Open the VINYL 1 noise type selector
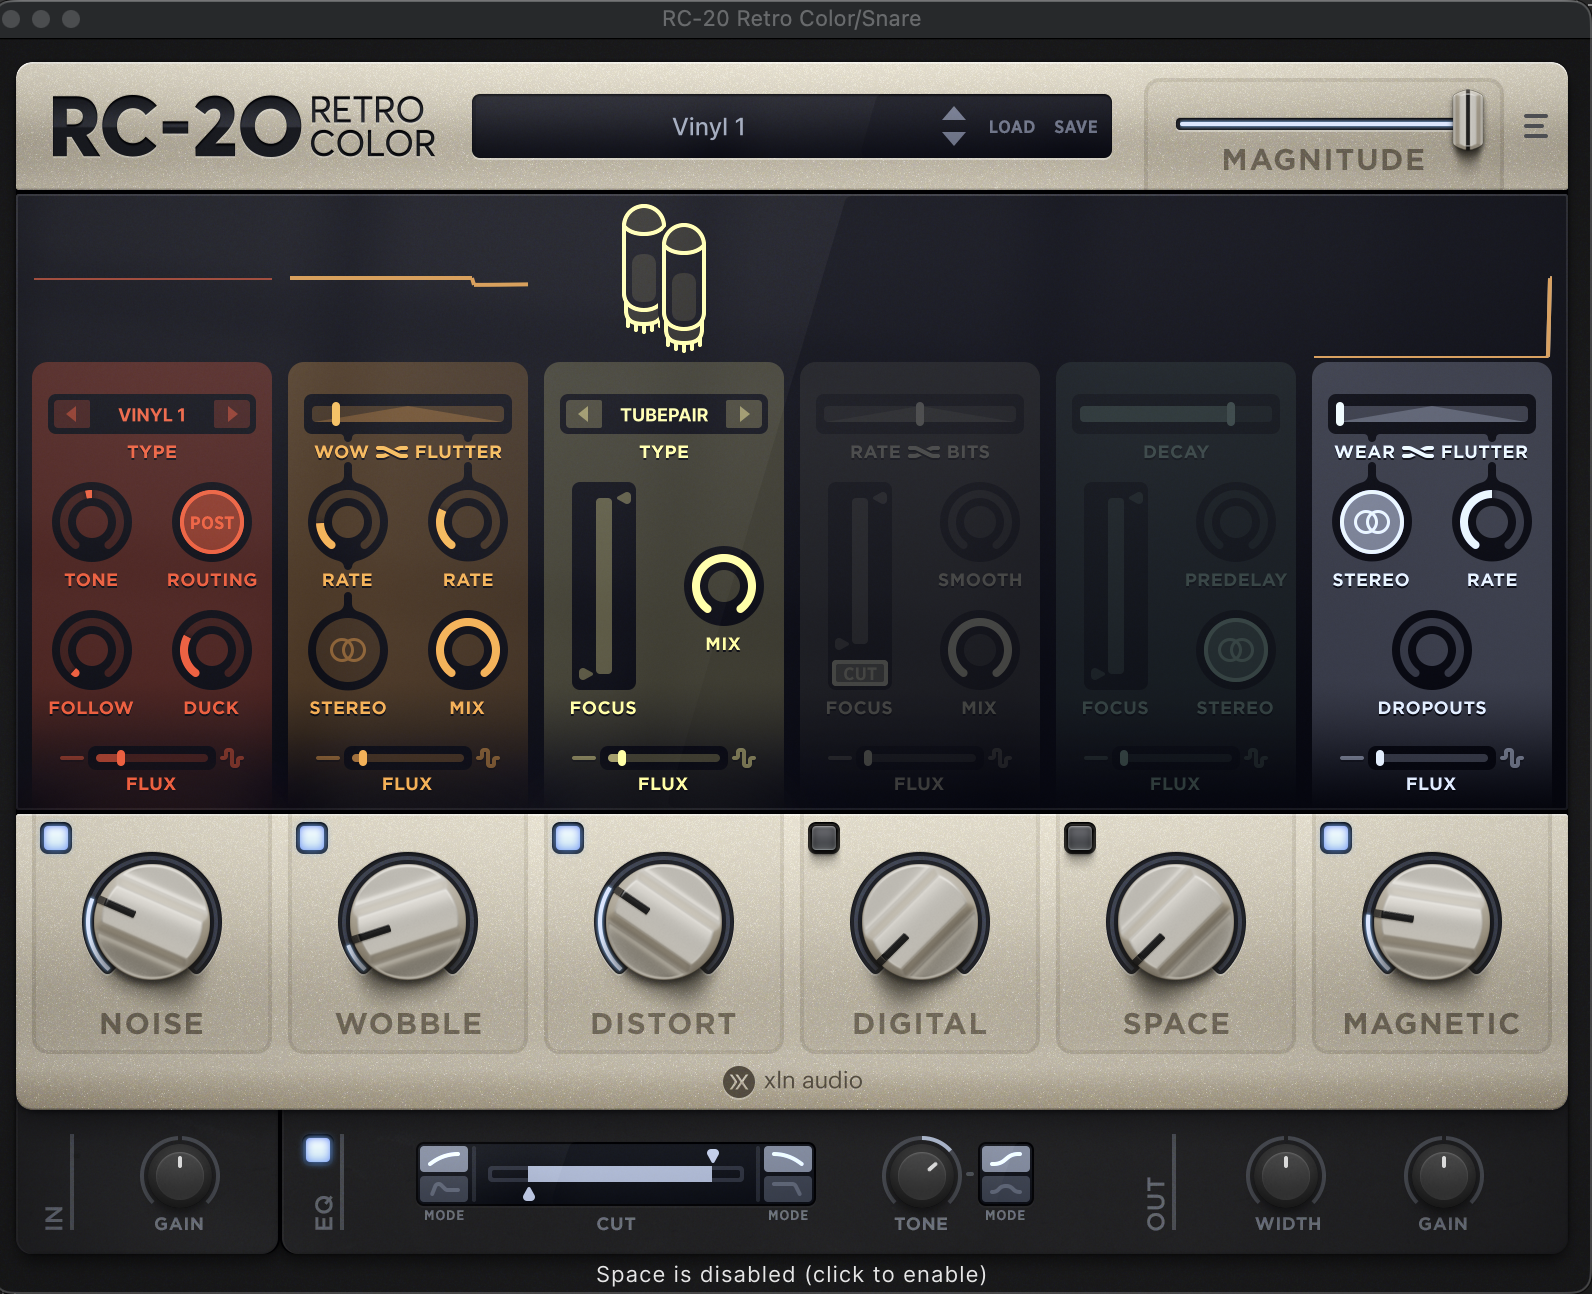The width and height of the screenshot is (1592, 1294). (x=152, y=414)
